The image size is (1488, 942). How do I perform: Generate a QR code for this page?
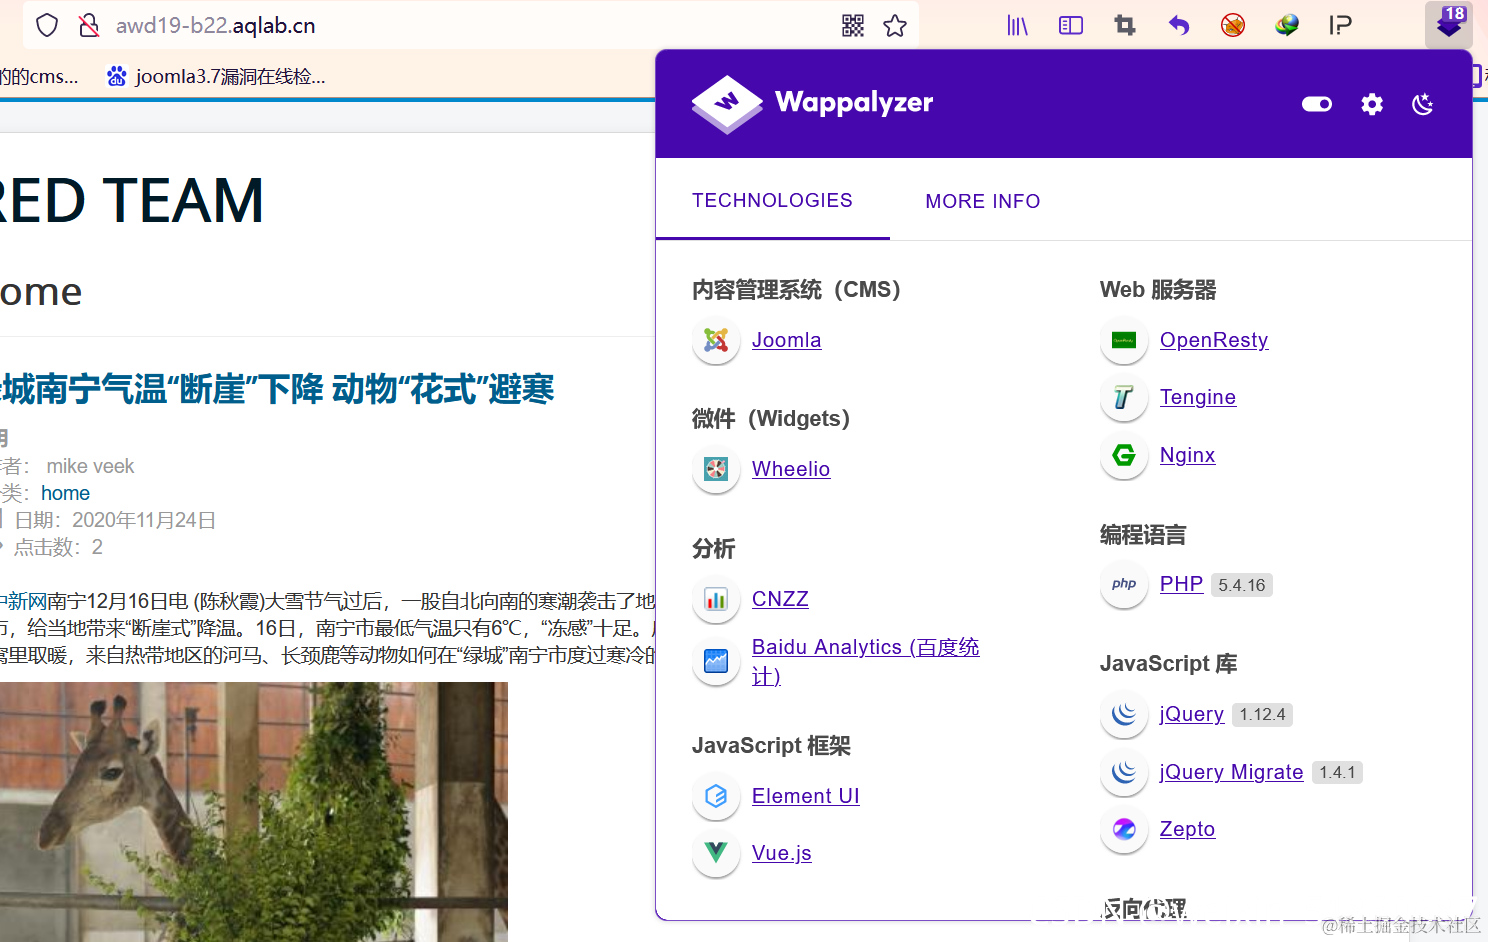pos(852,25)
